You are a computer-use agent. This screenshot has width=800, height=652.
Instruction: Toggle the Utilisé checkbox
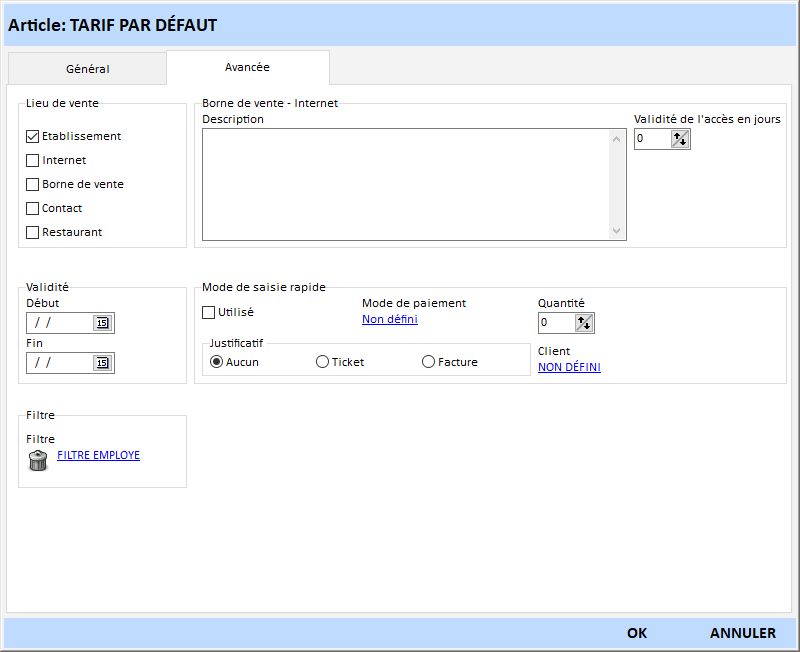coord(209,312)
